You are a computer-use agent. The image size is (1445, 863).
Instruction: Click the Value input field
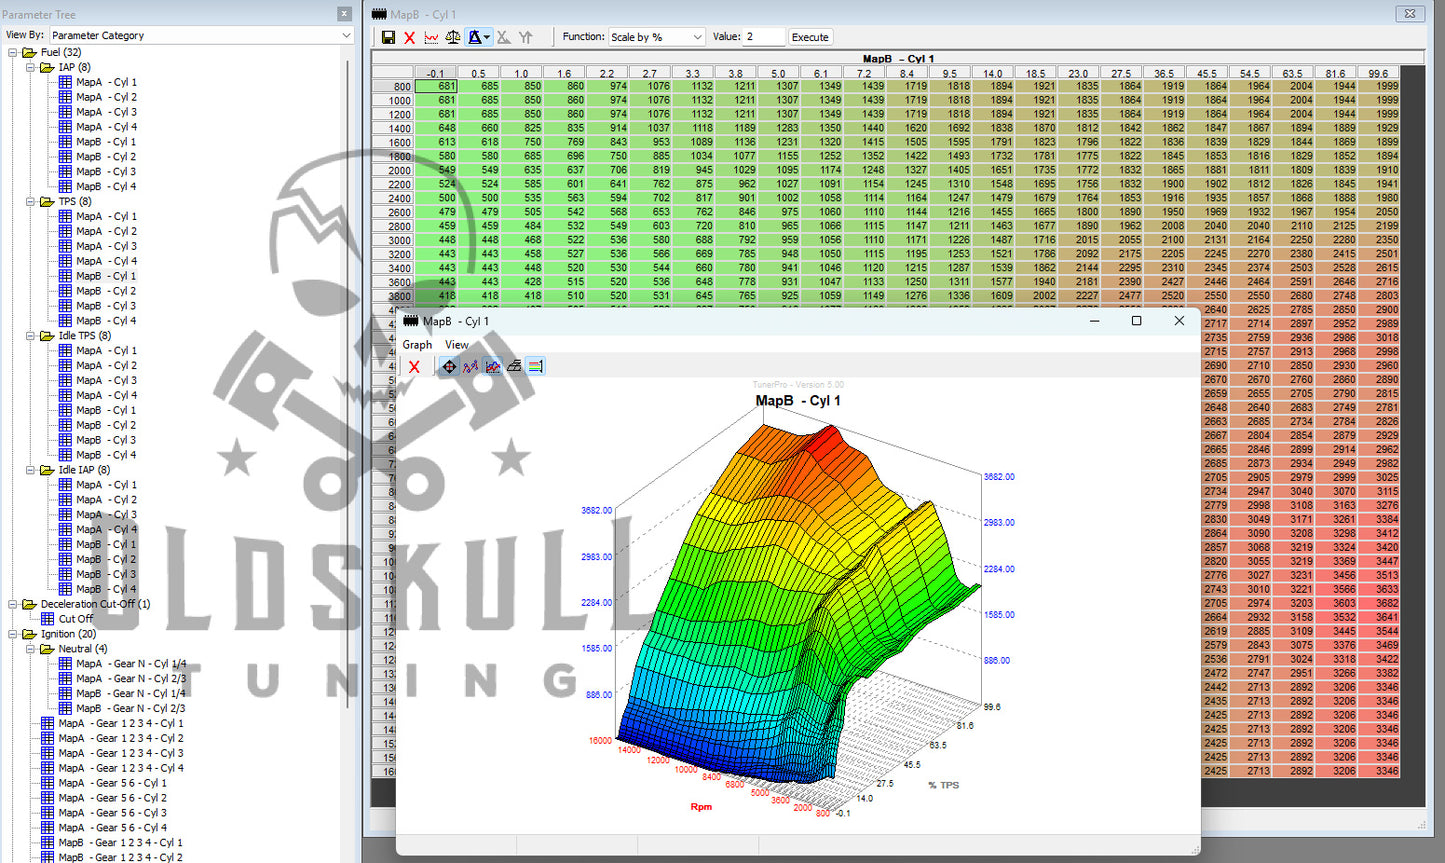pos(764,37)
